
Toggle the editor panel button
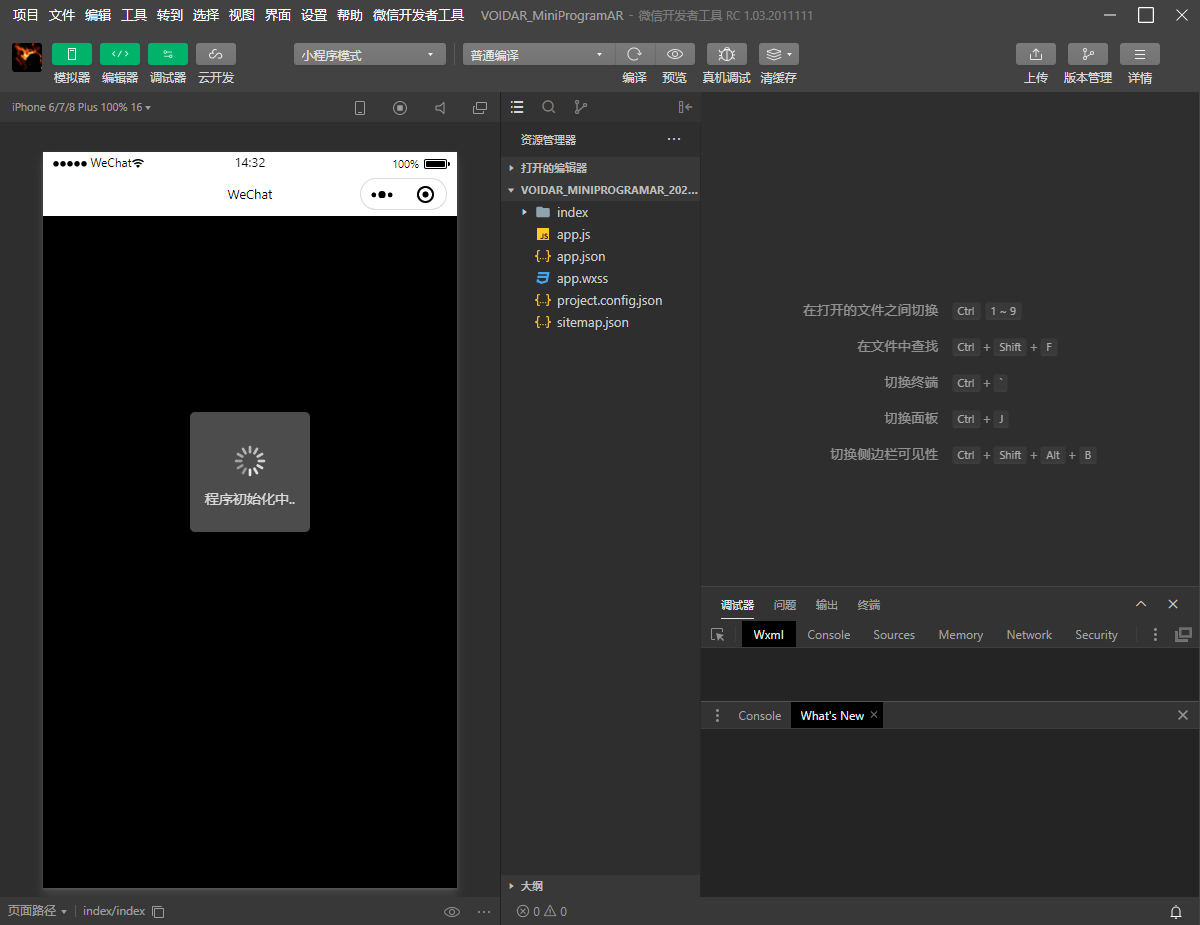[120, 54]
